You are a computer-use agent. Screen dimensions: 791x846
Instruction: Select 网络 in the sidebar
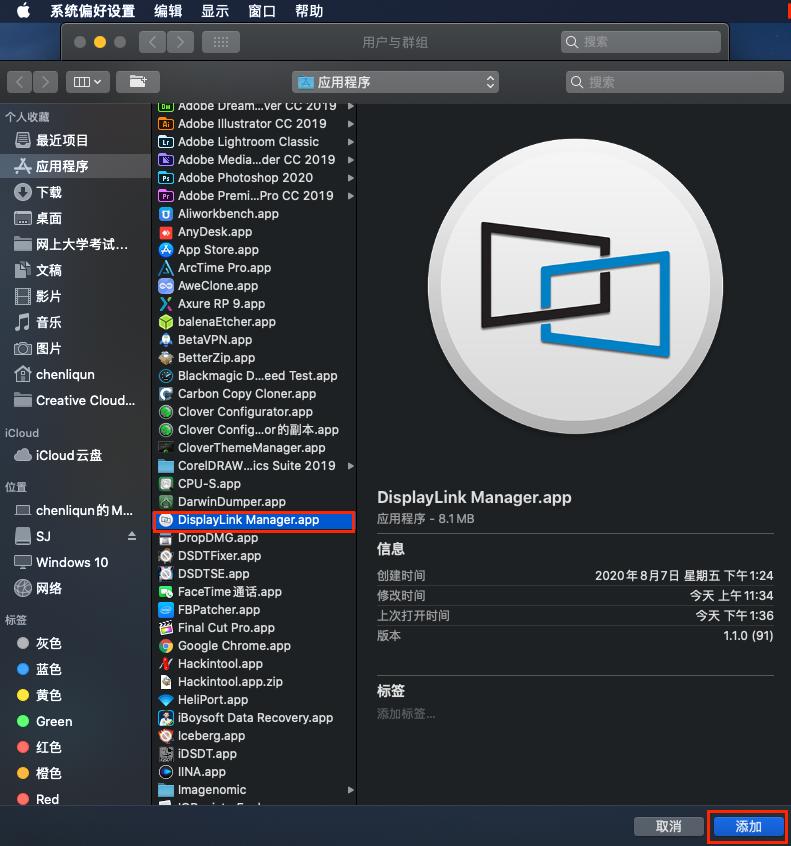[76, 588]
